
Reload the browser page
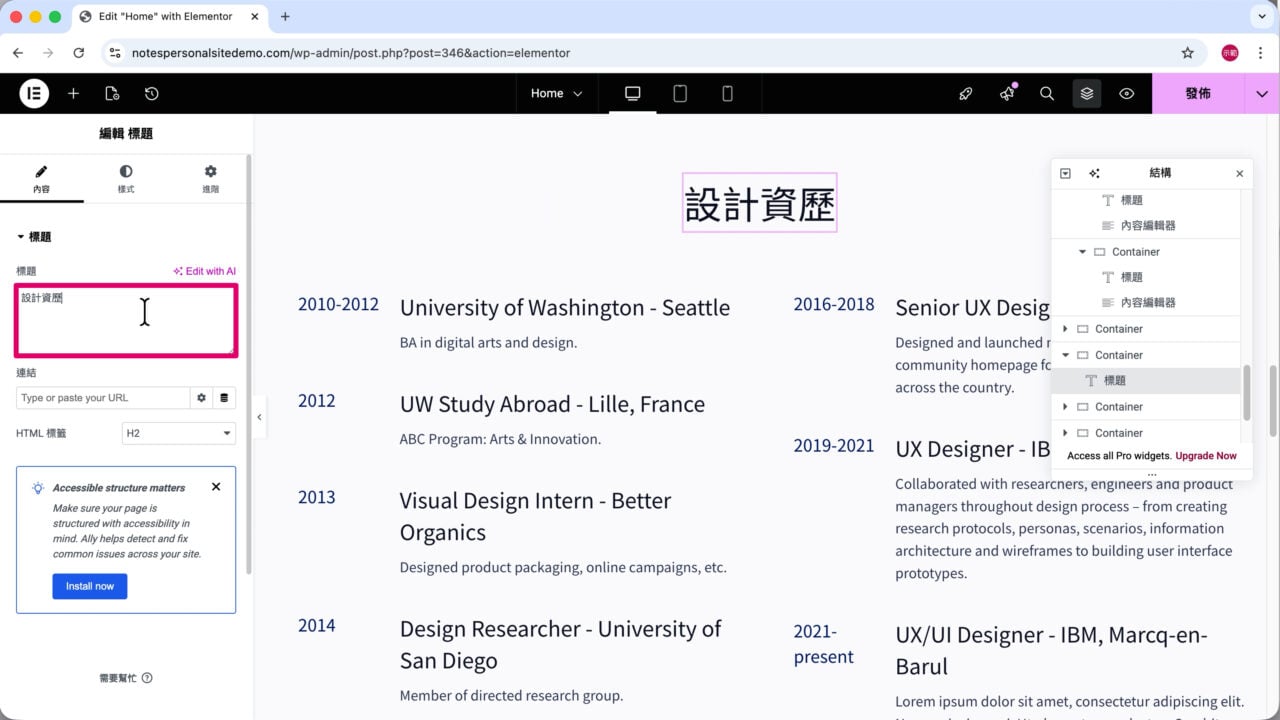tap(79, 53)
